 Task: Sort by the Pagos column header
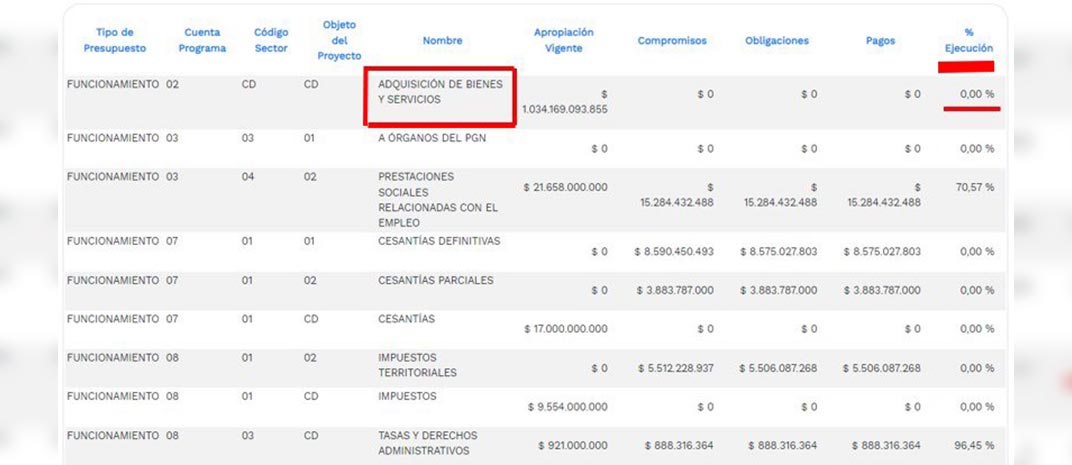tap(880, 41)
